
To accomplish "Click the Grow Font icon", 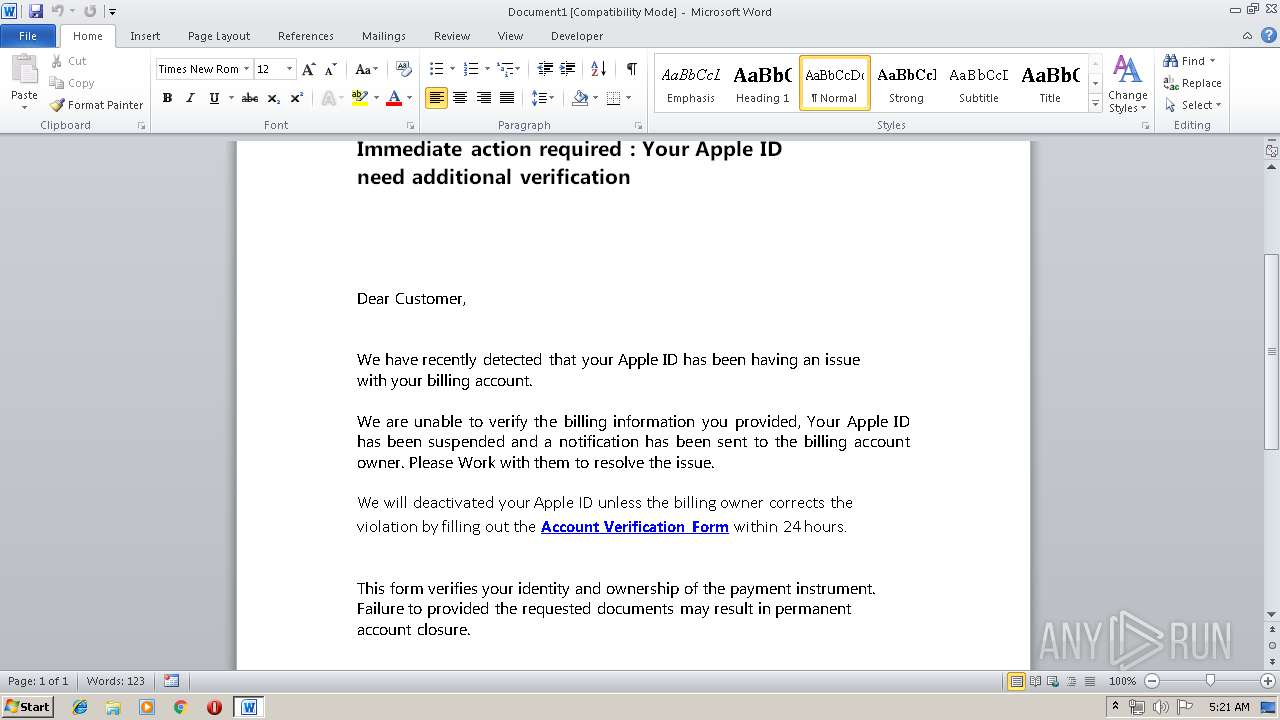I will 309,69.
